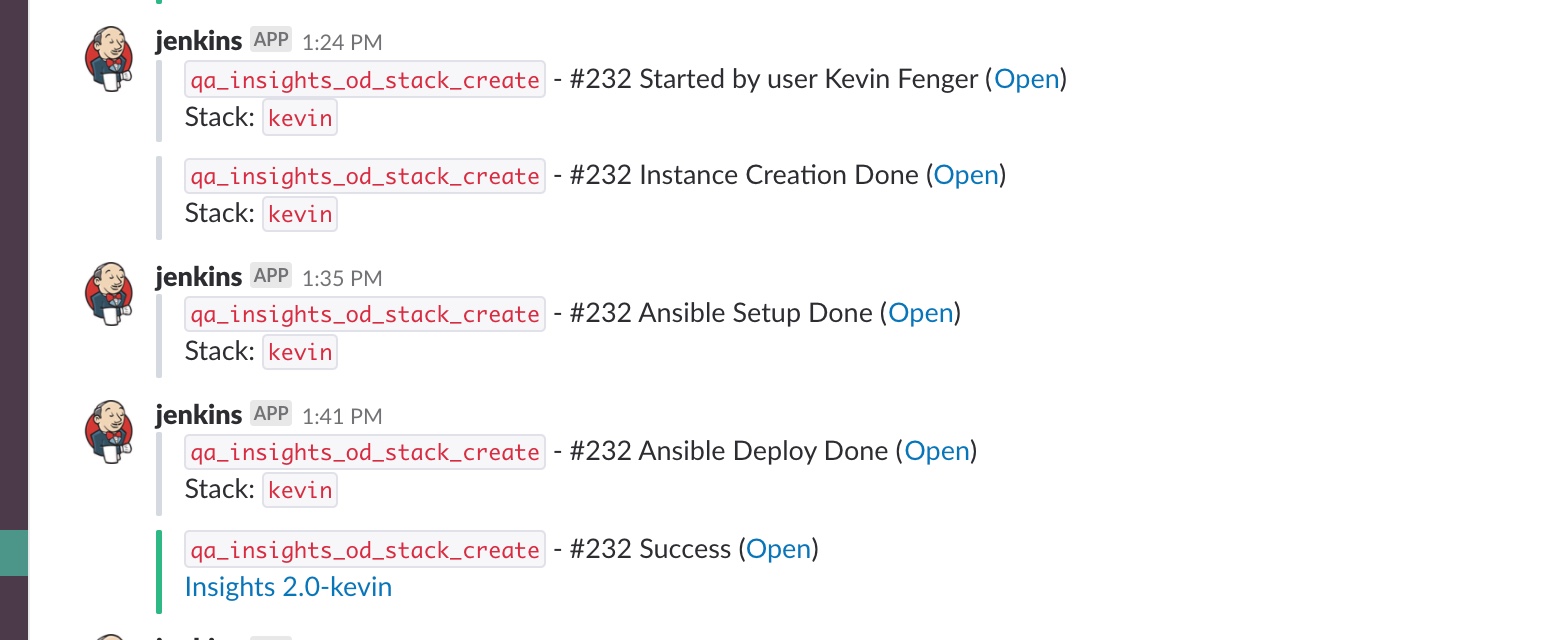Click qa_insights_od_stack_create tag in Success message

tap(365, 550)
